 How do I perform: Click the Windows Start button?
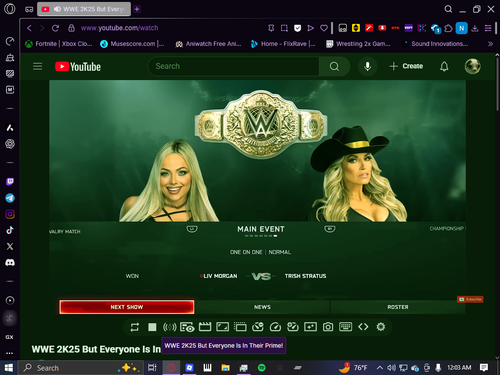pyautogui.click(x=9, y=368)
